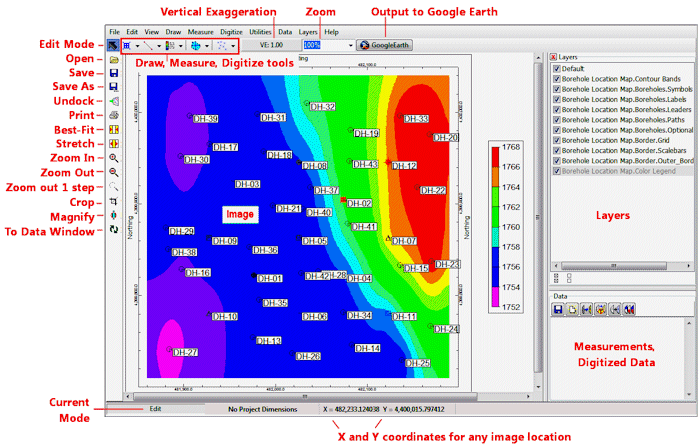The width and height of the screenshot is (700, 446).
Task: Activate the Zoom Out magnifier tool
Action: (x=113, y=172)
